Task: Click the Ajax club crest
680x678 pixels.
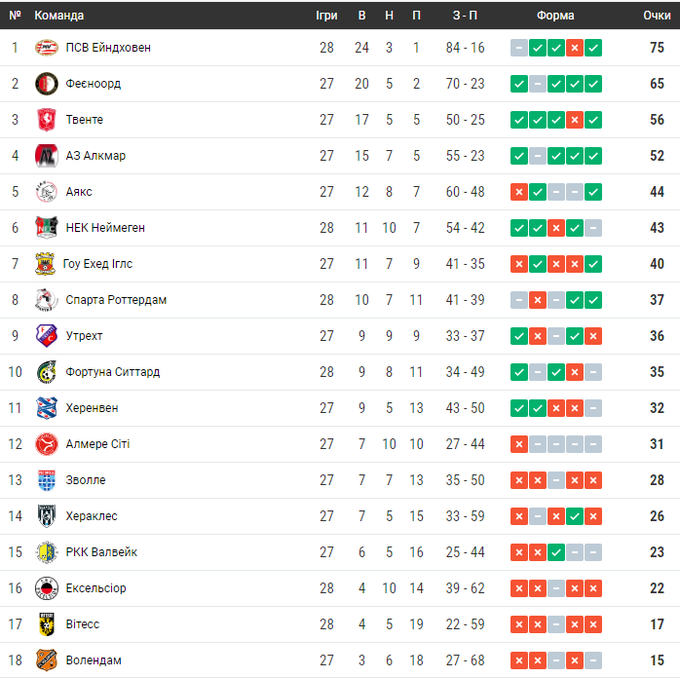Action: click(47, 192)
